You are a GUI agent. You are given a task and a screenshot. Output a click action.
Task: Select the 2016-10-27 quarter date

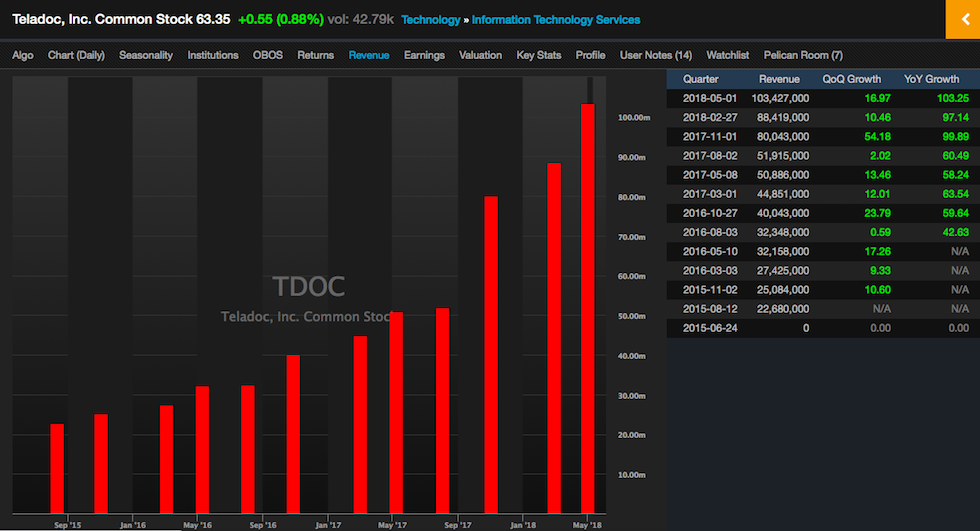[710, 213]
